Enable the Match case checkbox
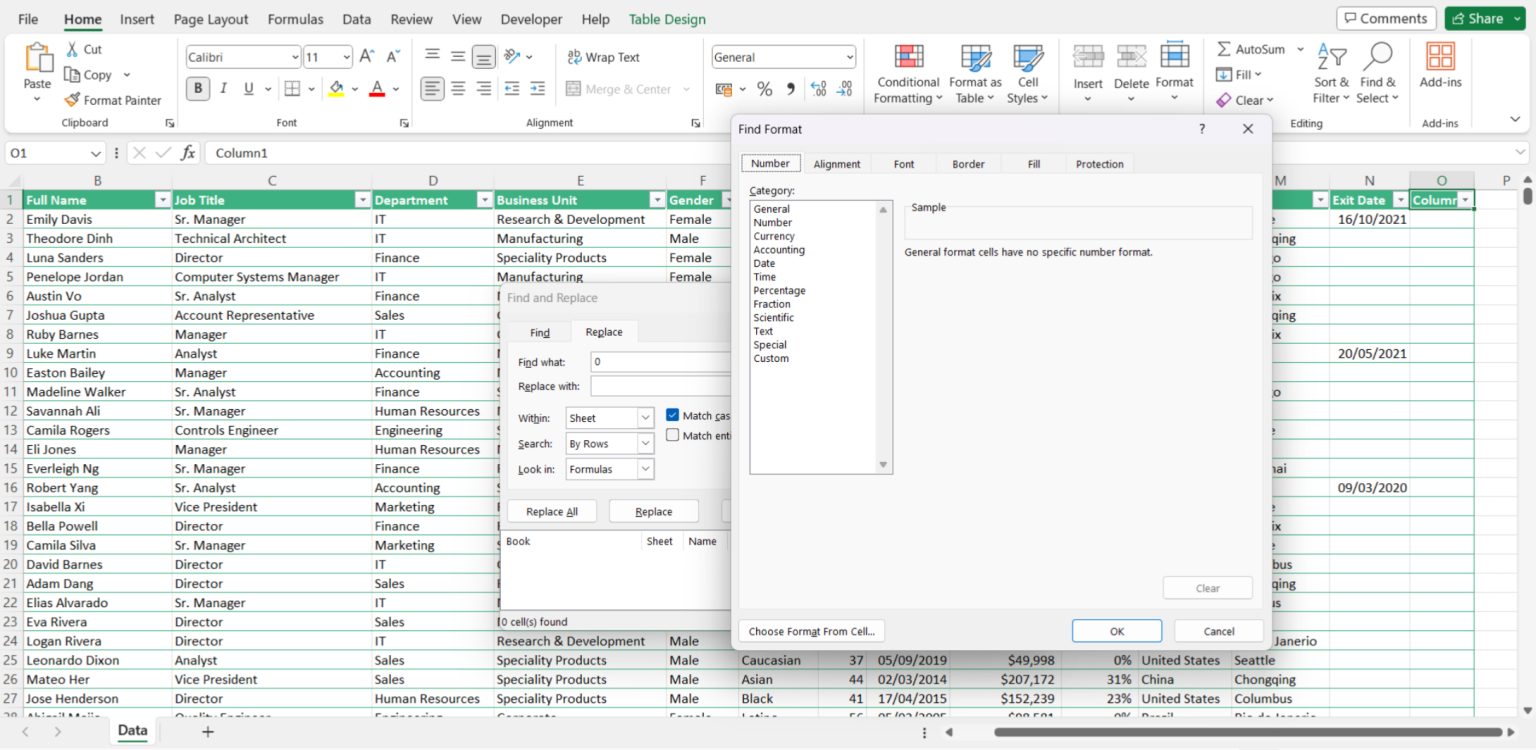 (673, 415)
